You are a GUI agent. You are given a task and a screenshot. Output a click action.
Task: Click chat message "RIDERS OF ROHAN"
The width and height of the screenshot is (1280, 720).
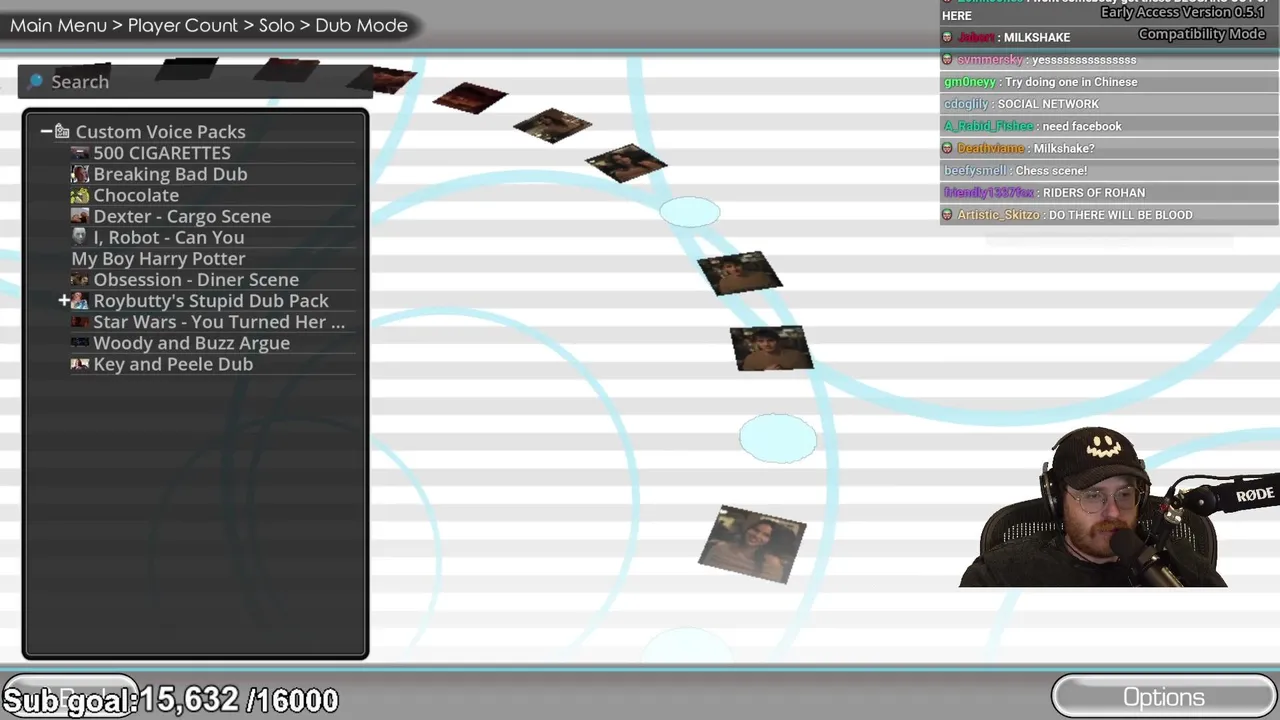[x=1094, y=193]
